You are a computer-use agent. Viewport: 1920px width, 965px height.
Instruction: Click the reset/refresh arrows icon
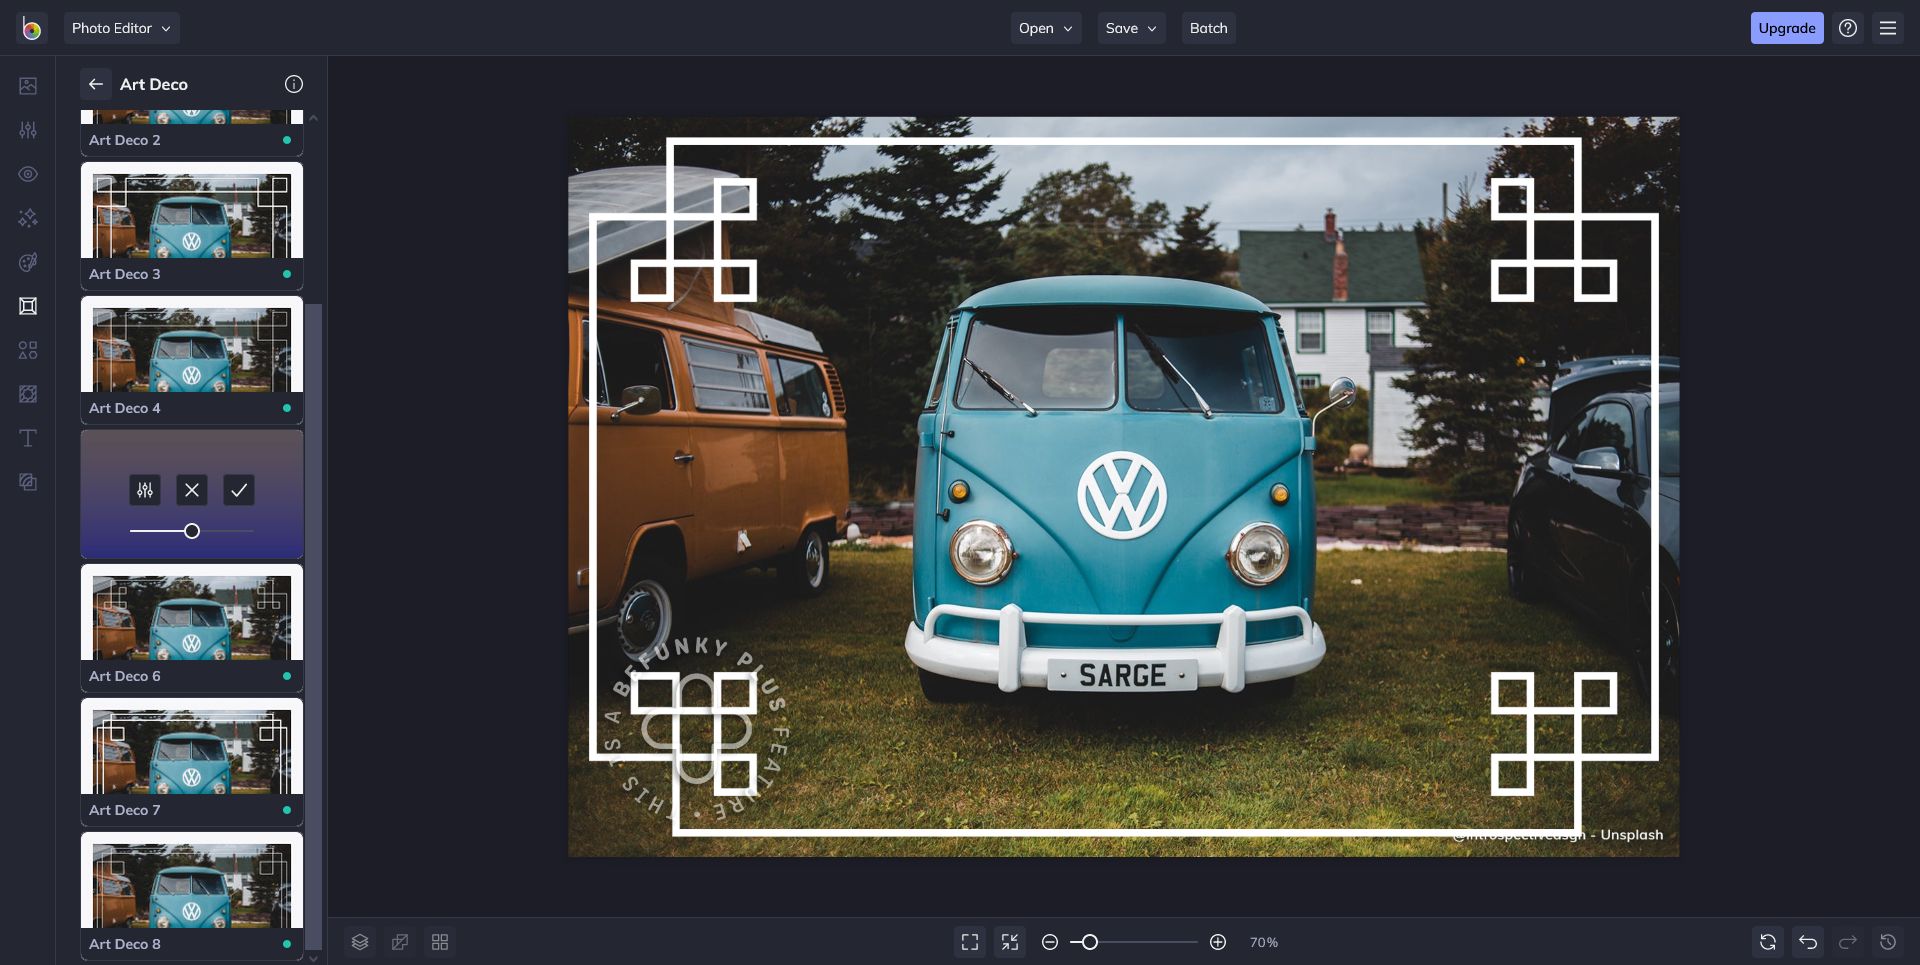pyautogui.click(x=1768, y=942)
